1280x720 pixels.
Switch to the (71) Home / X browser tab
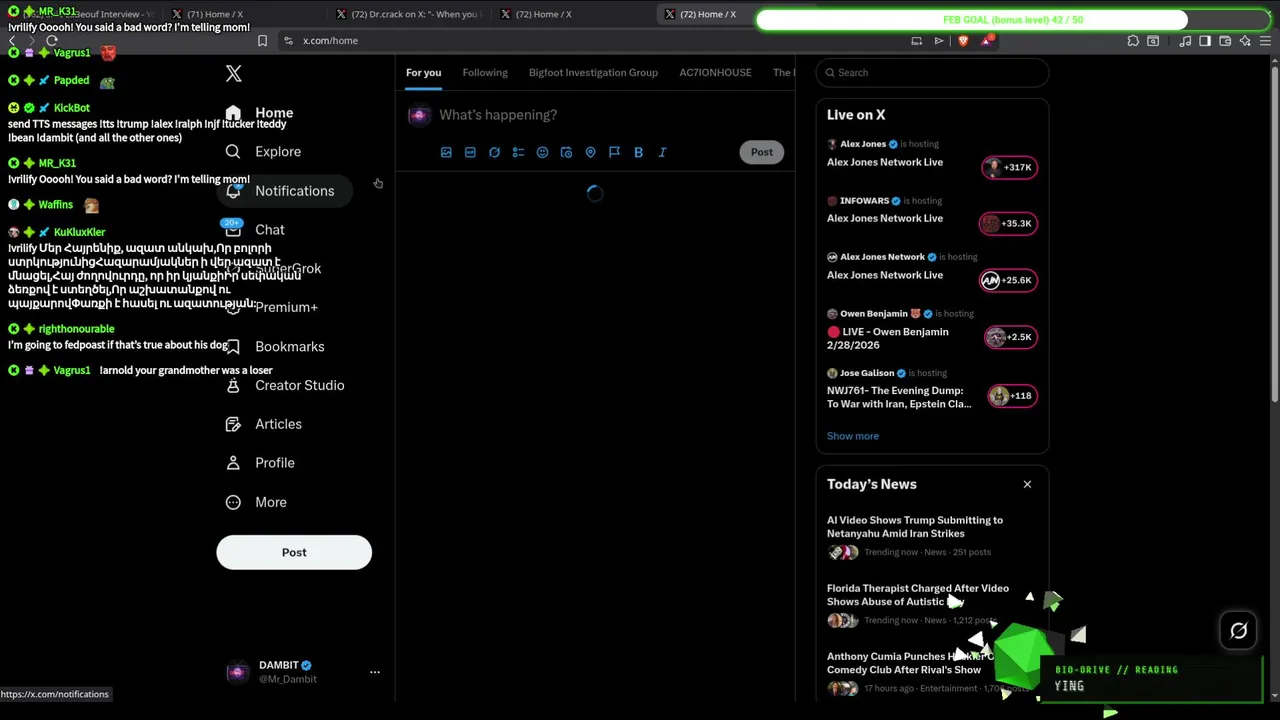click(215, 14)
